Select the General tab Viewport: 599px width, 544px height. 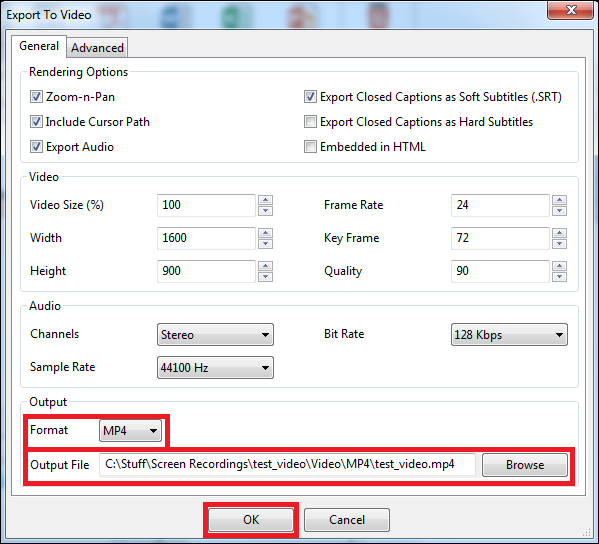pos(39,46)
